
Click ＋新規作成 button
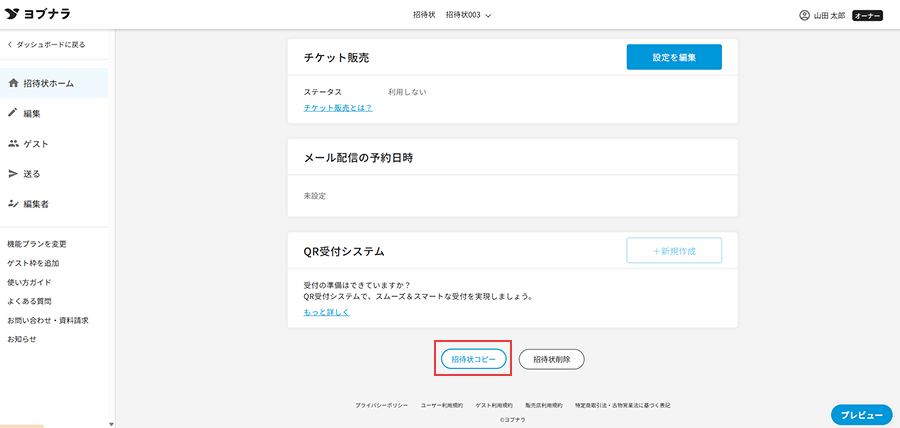coord(674,250)
